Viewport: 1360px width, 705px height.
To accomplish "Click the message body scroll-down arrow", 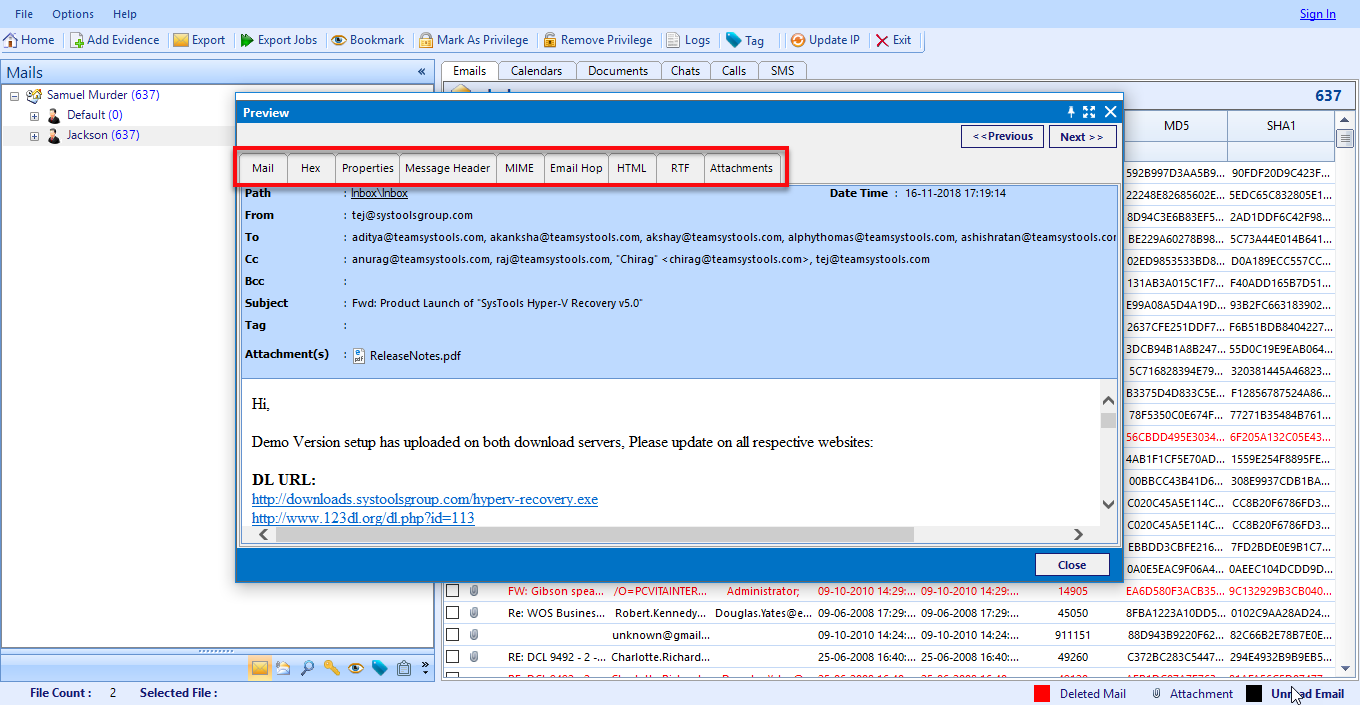I will [1108, 505].
